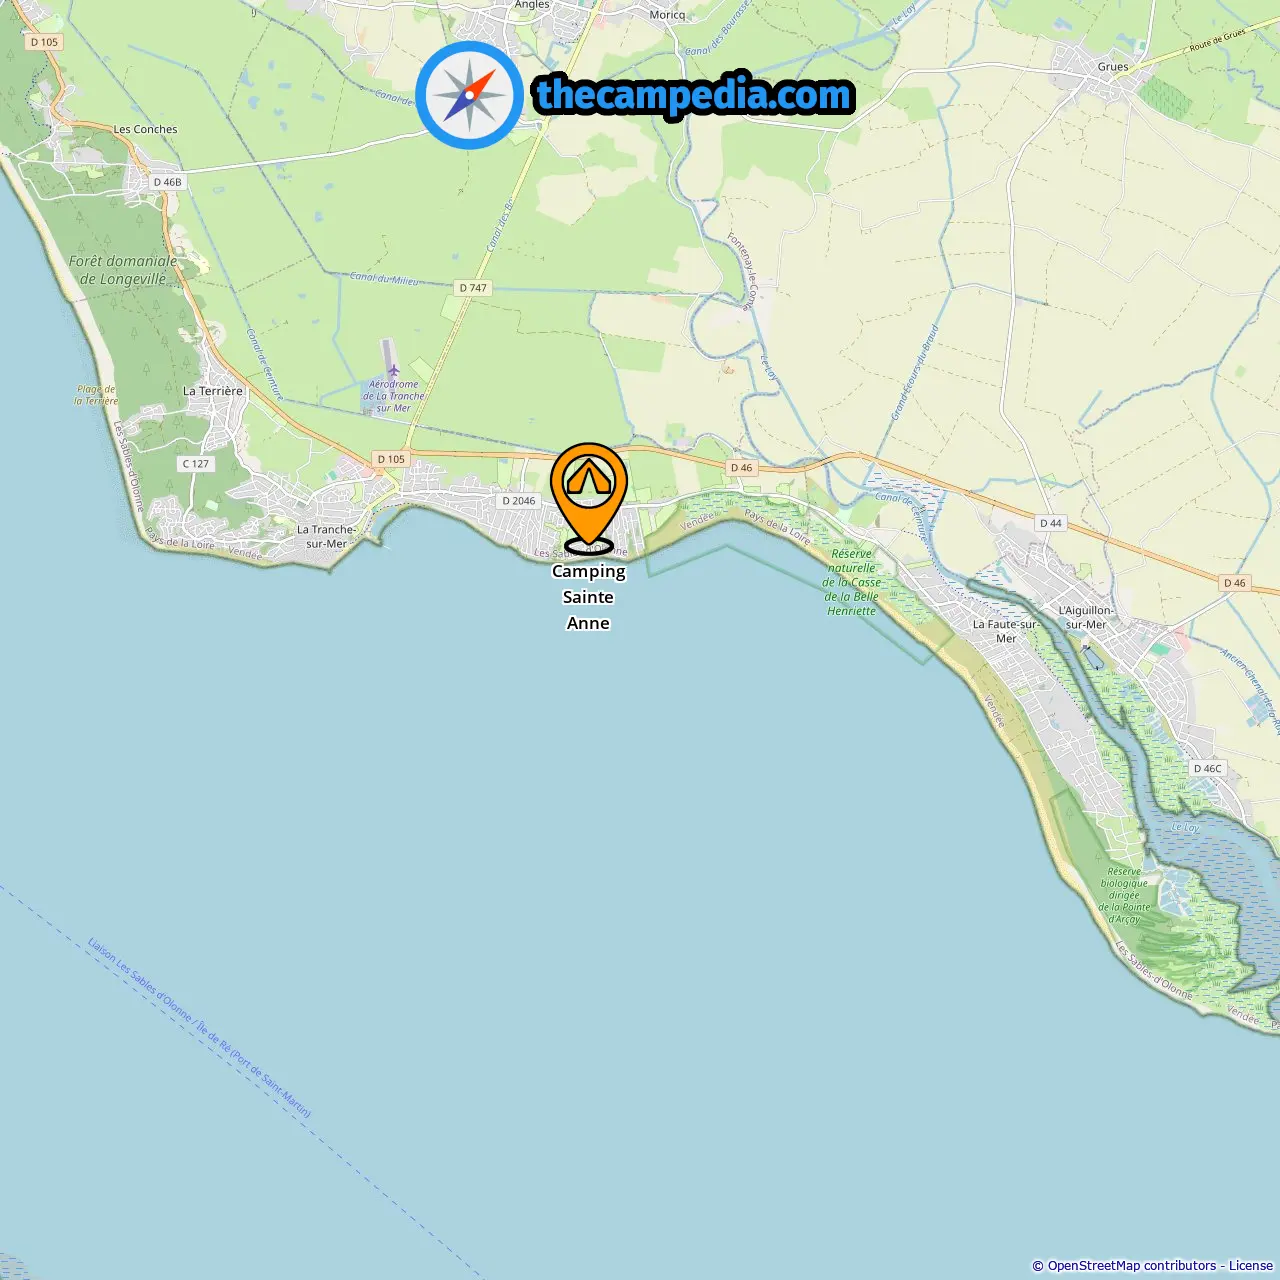Click the D 105 shield near La Tranche

(x=391, y=459)
